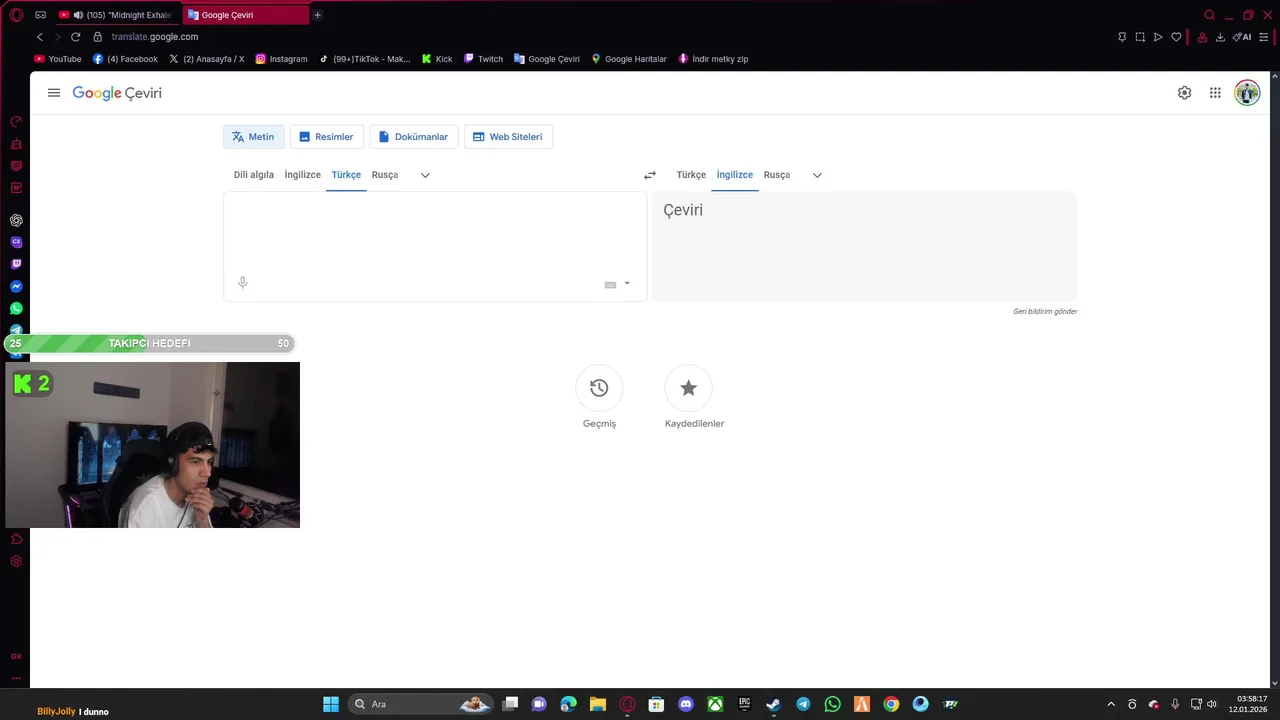Open Instagram bookmark

pyautogui.click(x=282, y=59)
